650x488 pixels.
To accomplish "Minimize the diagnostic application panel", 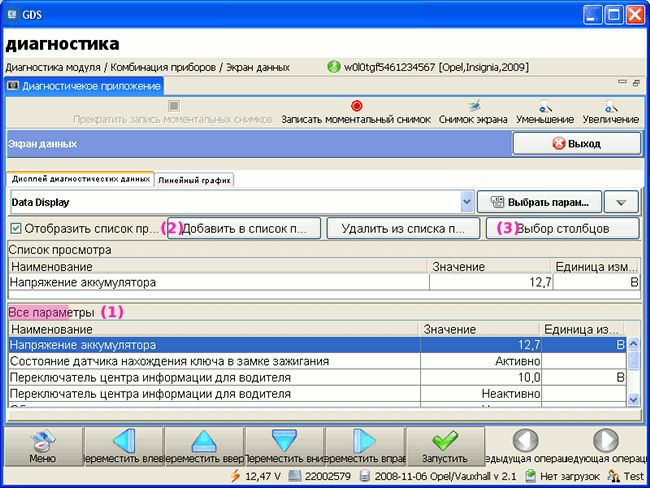I will coord(622,82).
